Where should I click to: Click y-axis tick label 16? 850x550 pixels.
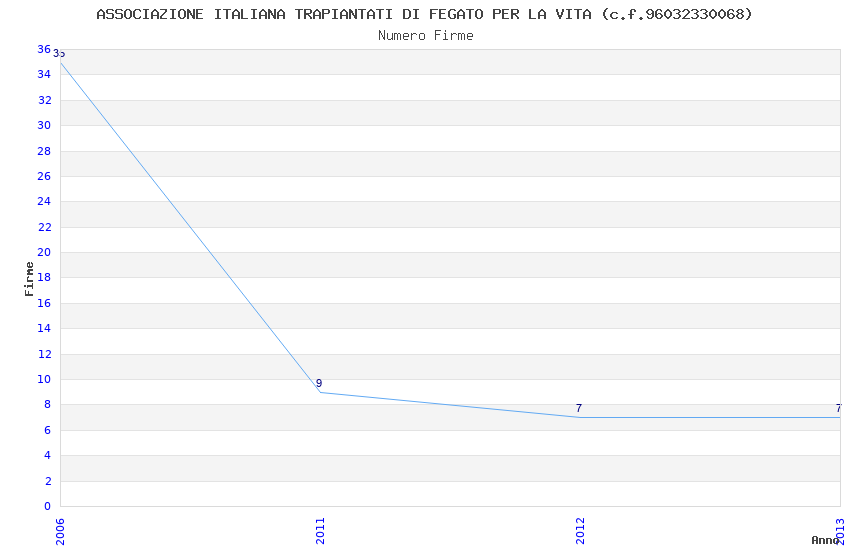(44, 303)
